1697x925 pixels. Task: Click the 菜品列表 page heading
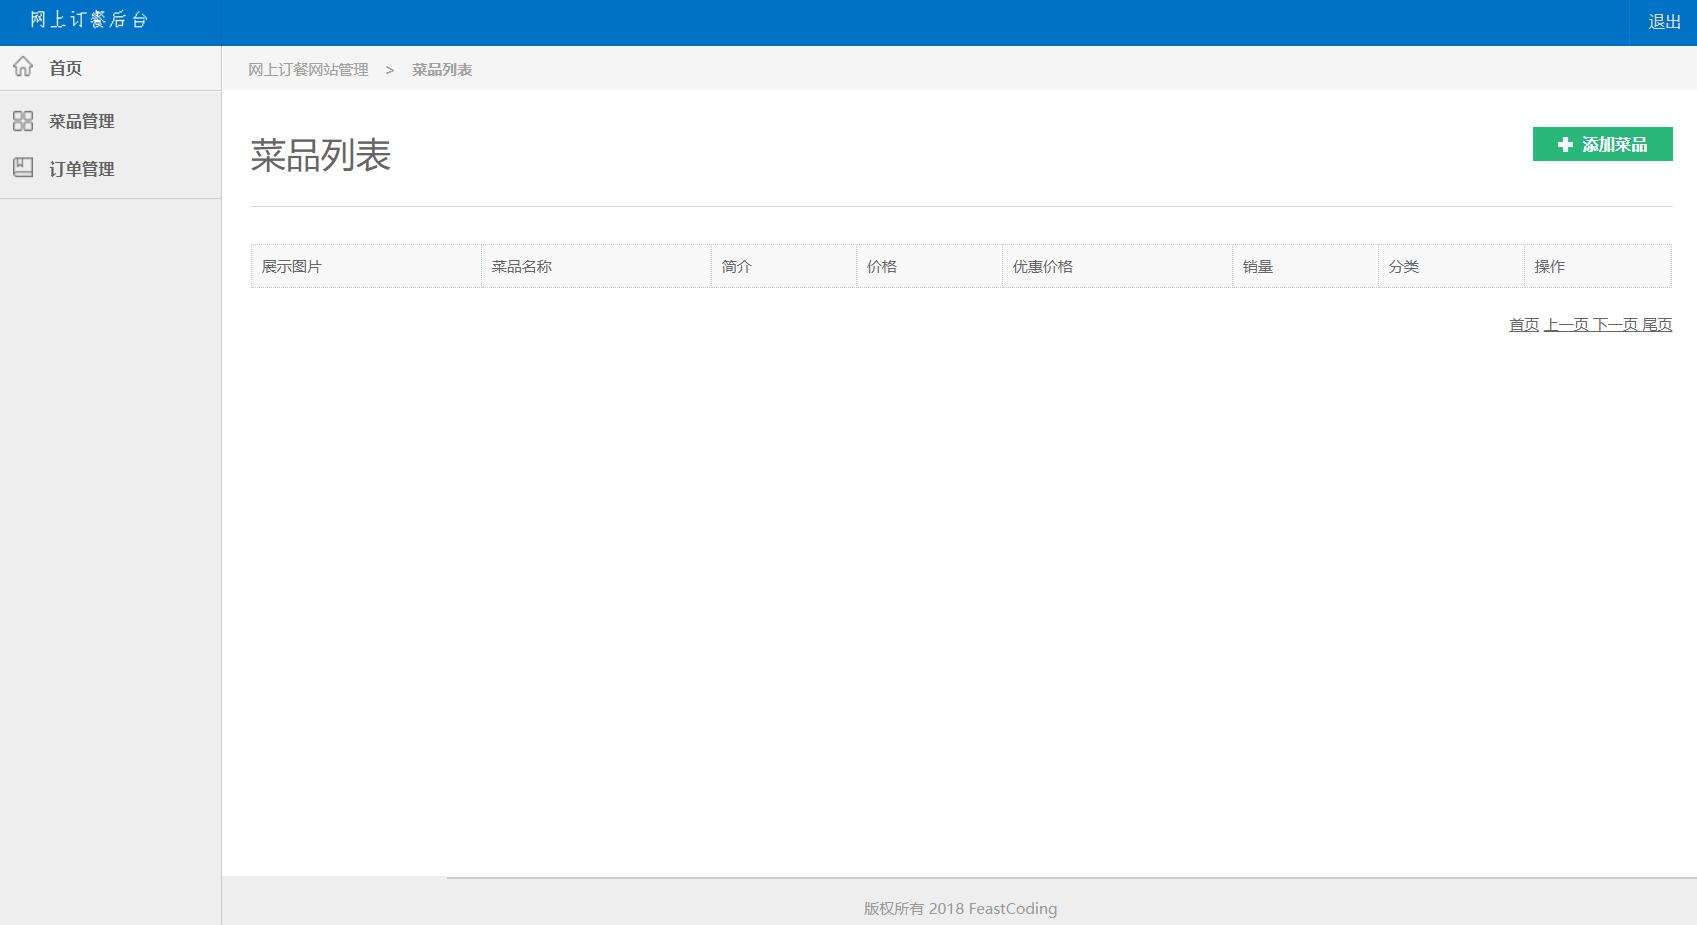pyautogui.click(x=320, y=156)
